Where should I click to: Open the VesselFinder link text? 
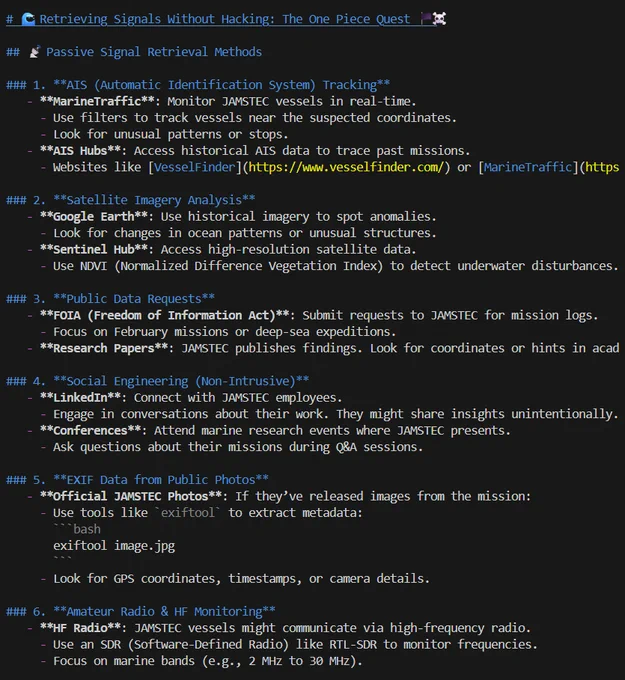[194, 167]
